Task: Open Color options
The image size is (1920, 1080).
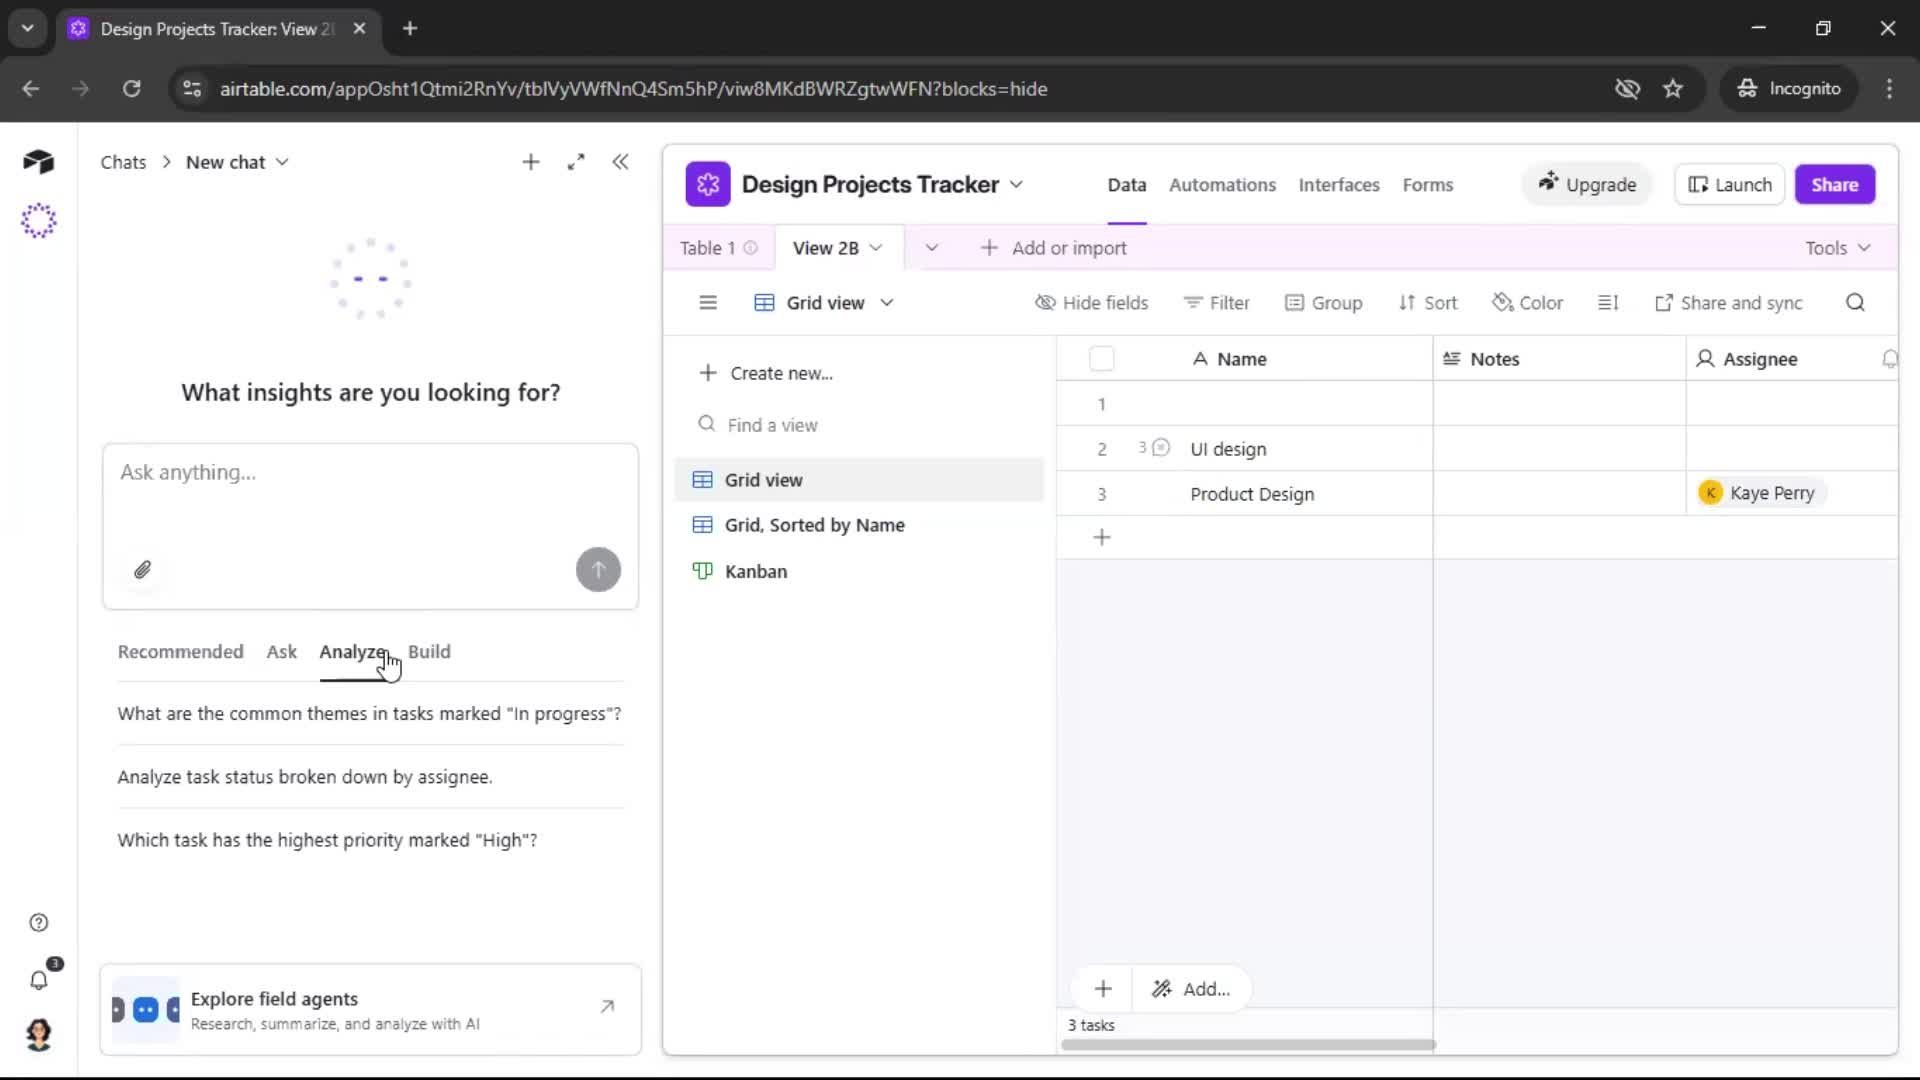Action: (1527, 303)
